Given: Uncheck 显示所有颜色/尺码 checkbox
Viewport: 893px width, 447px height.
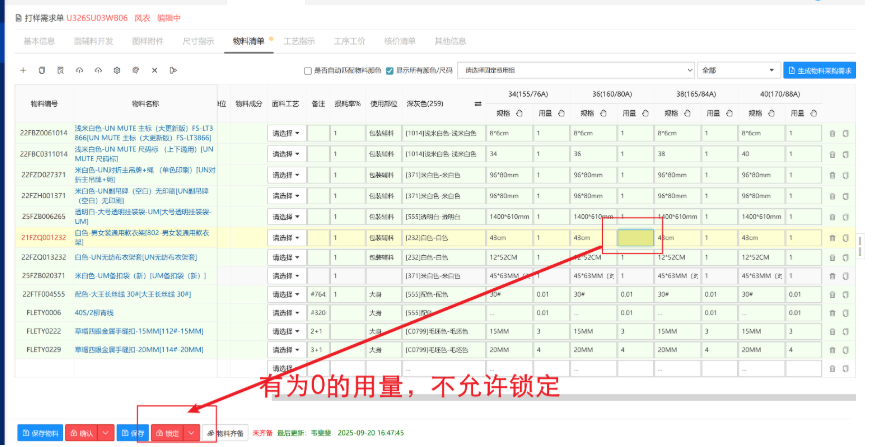Looking at the screenshot, I should (390, 71).
